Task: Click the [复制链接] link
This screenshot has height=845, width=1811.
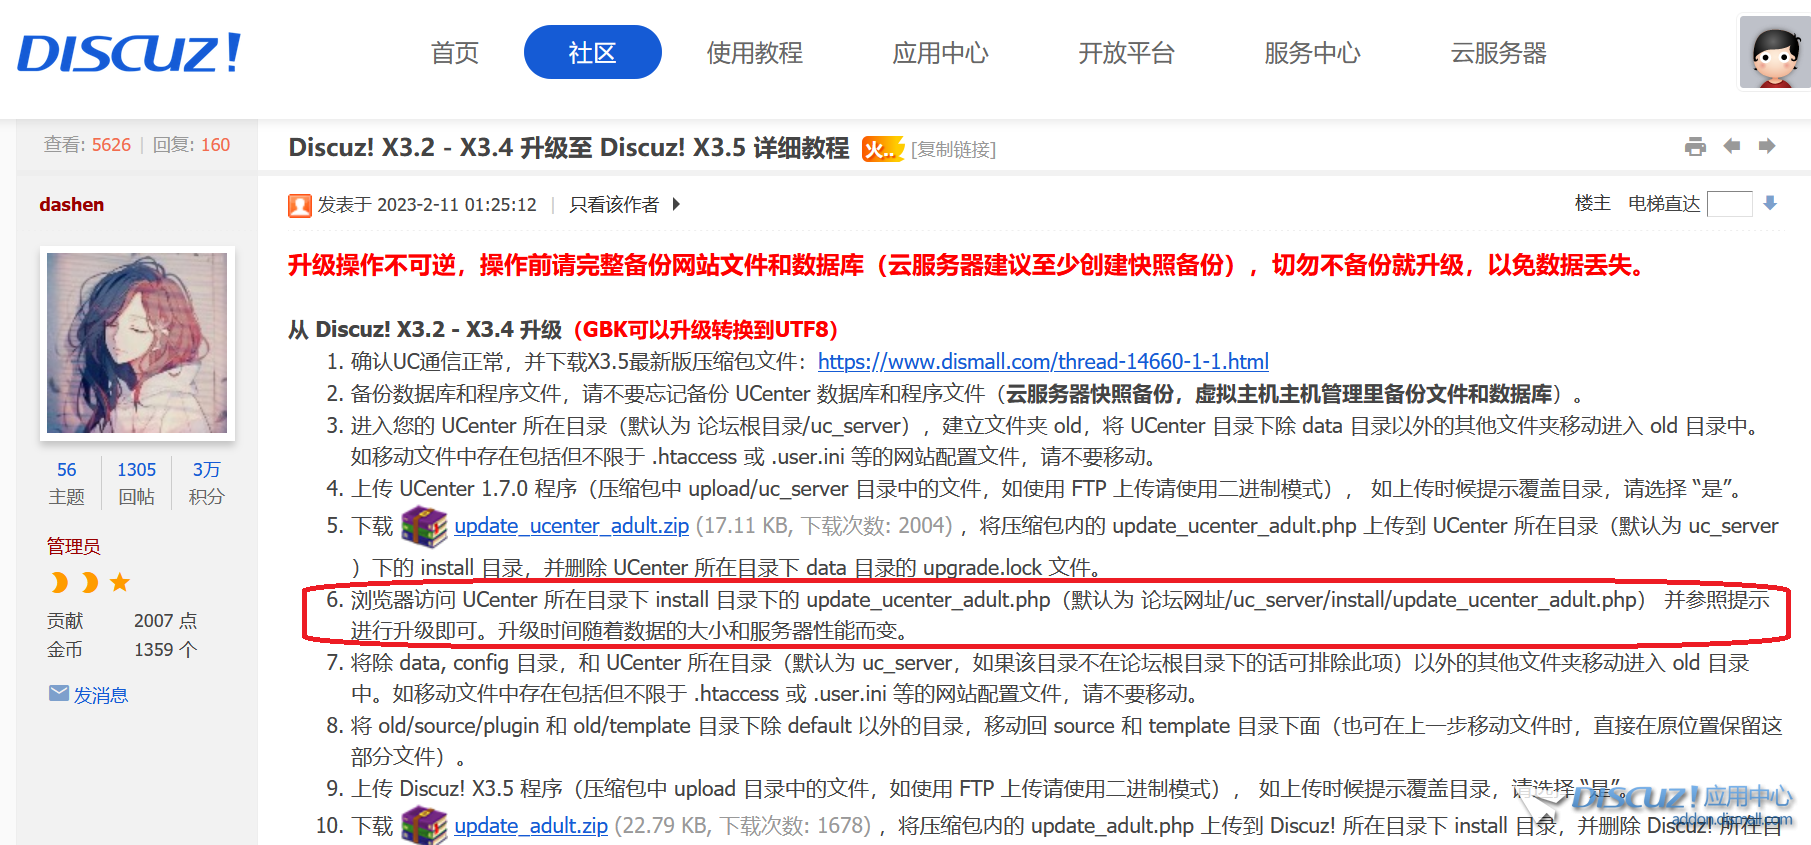Action: (x=953, y=149)
